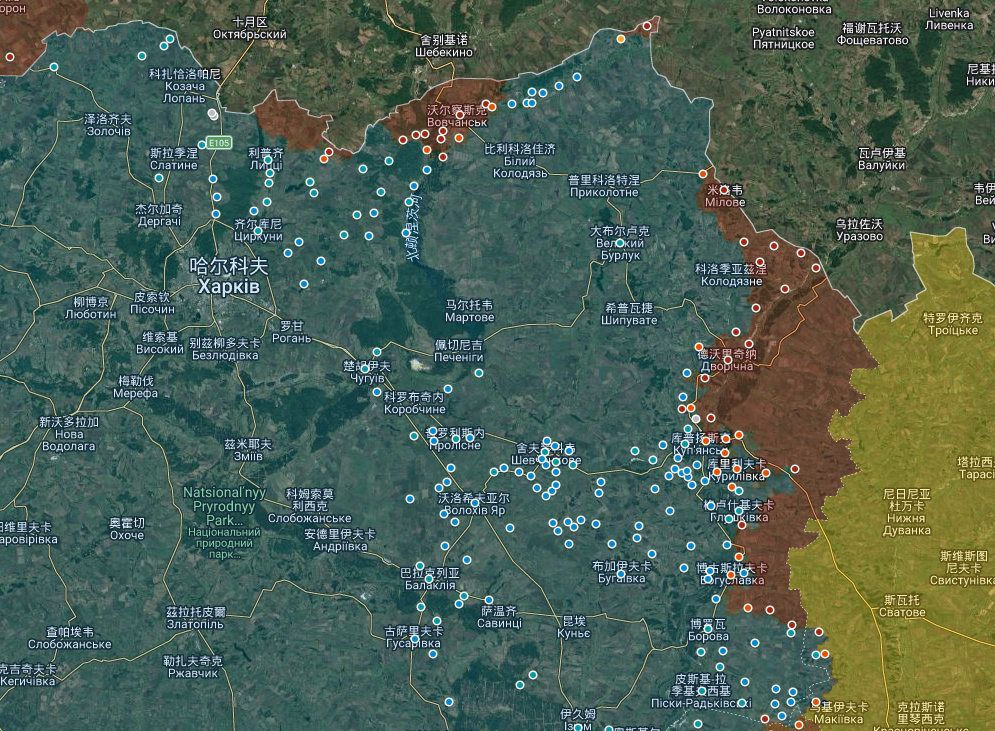Viewport: 995px width, 731px height.
Task: Click the Шебекино town label
Action: pos(443,51)
